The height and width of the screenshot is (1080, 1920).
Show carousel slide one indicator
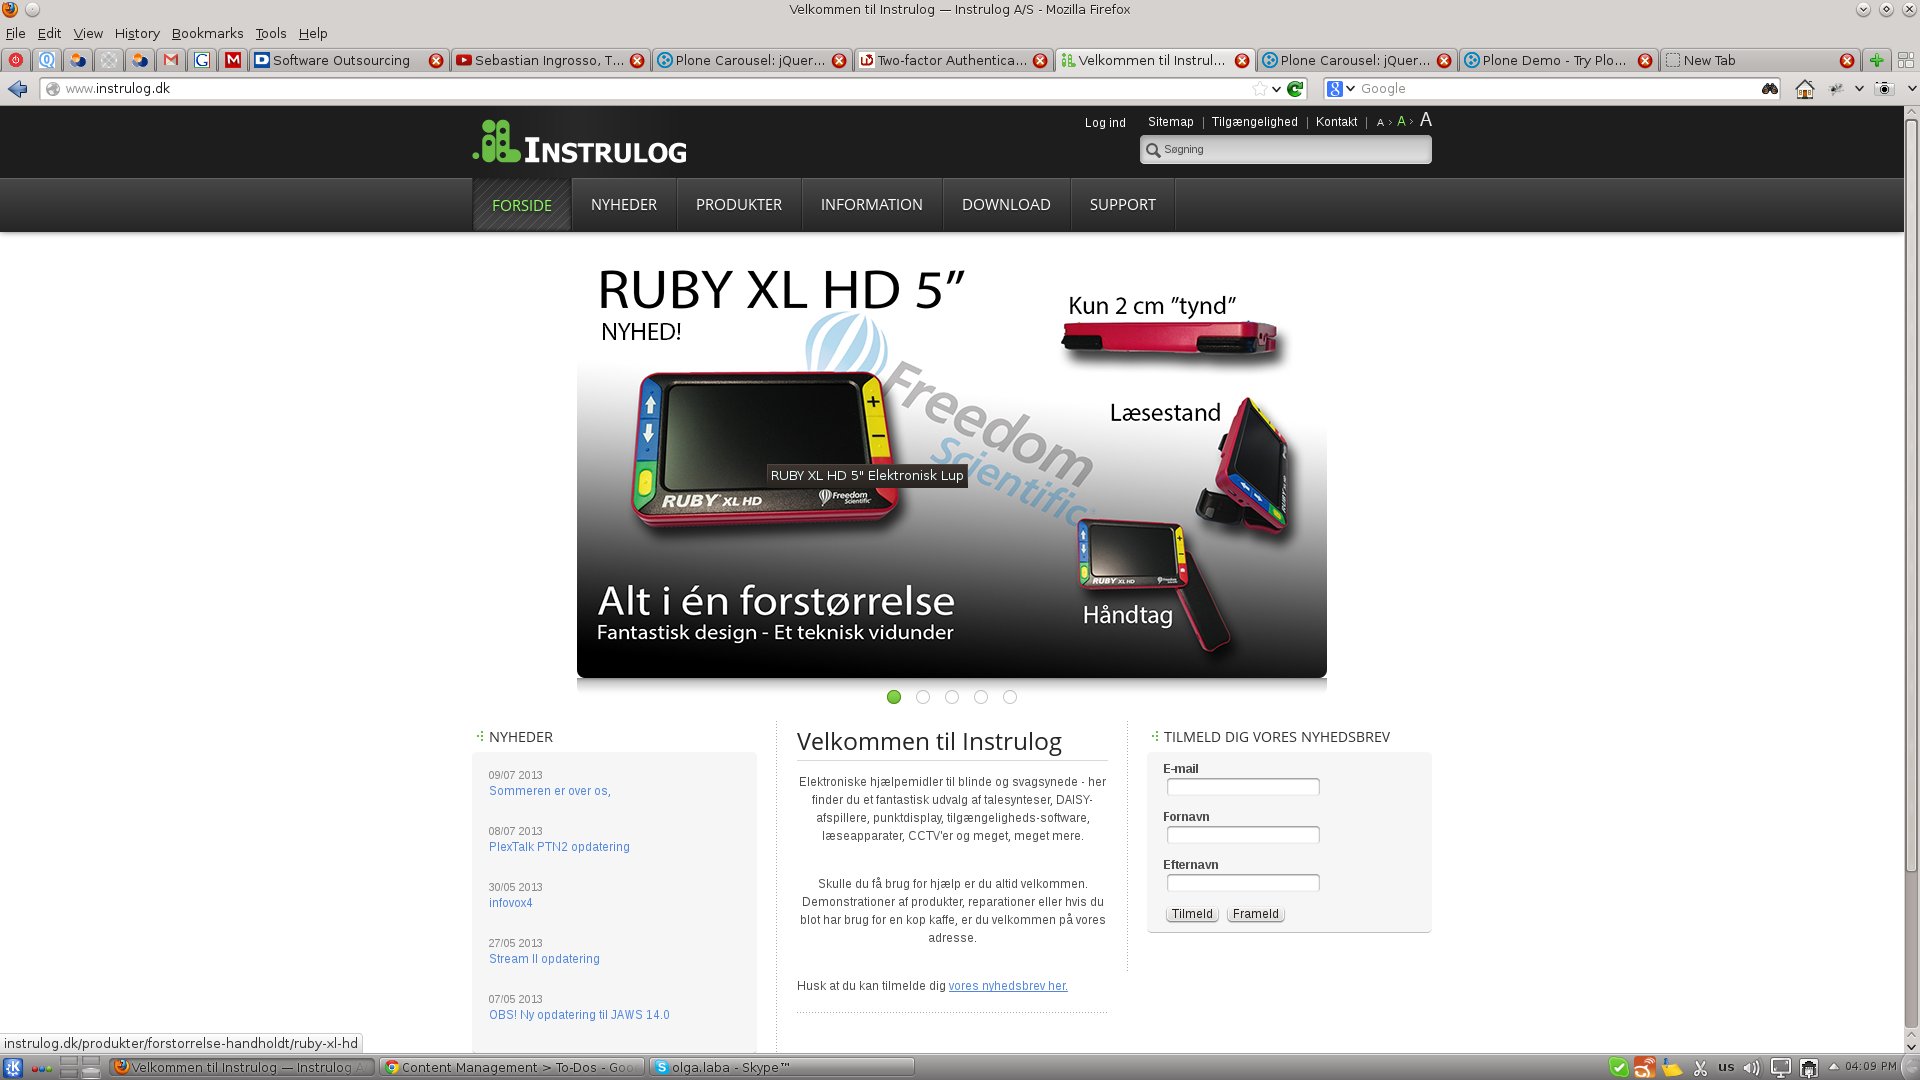pyautogui.click(x=894, y=697)
